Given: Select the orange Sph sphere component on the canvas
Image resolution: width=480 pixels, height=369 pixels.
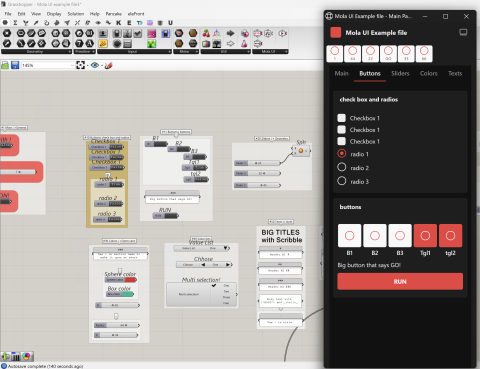Looking at the screenshot, I should (x=301, y=151).
